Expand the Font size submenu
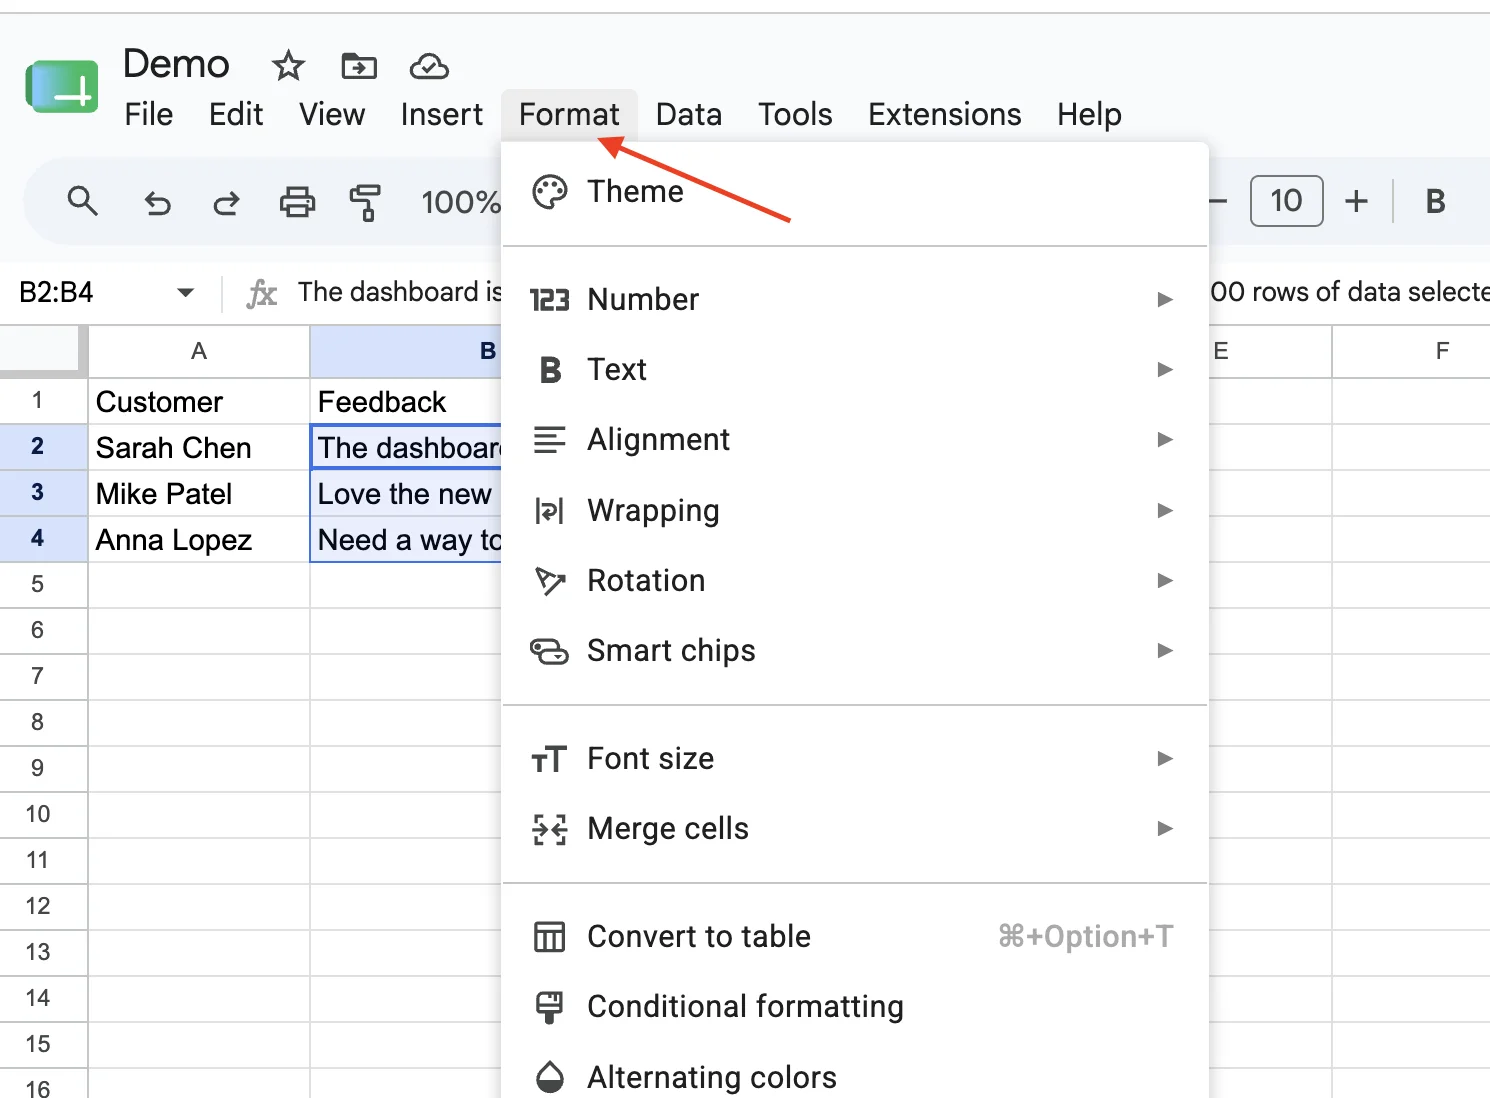This screenshot has width=1490, height=1098. click(855, 758)
